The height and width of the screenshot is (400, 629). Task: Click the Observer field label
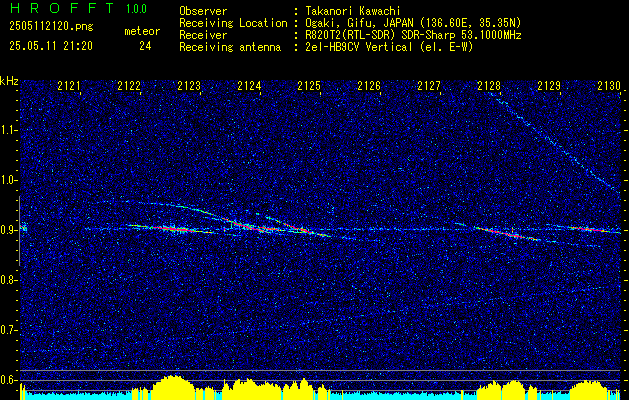click(x=203, y=11)
